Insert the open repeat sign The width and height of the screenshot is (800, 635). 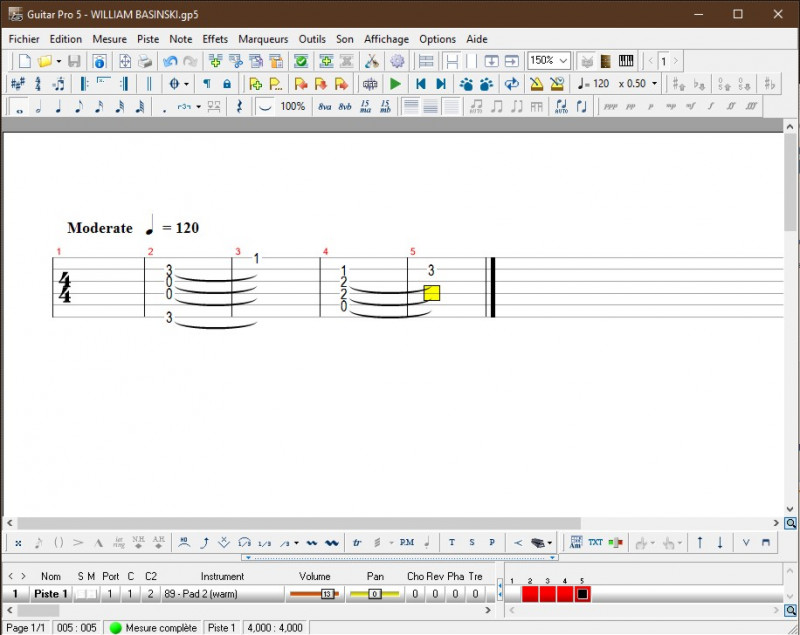tap(84, 84)
